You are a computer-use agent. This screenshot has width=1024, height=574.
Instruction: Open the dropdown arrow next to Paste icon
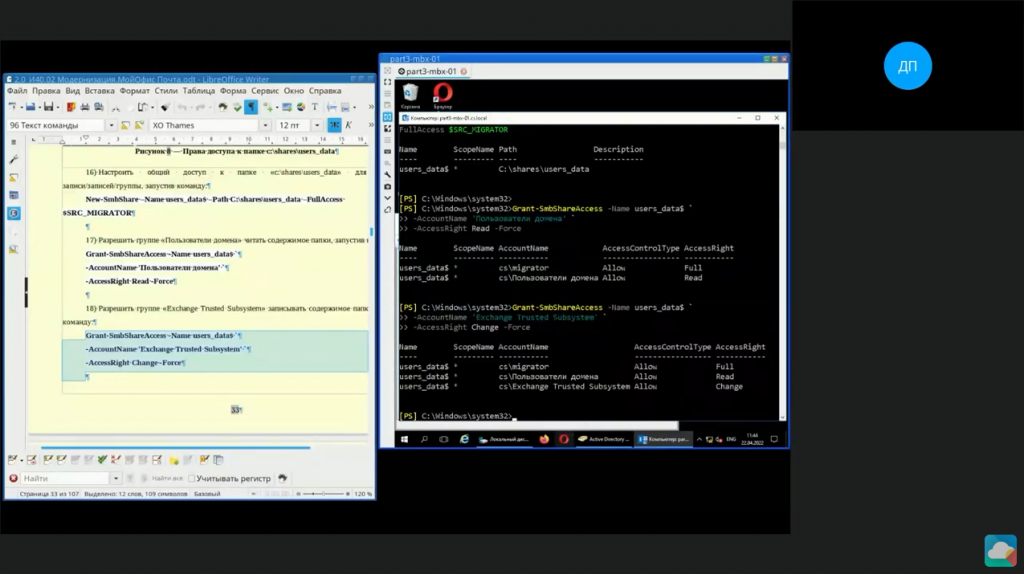click(x=152, y=107)
